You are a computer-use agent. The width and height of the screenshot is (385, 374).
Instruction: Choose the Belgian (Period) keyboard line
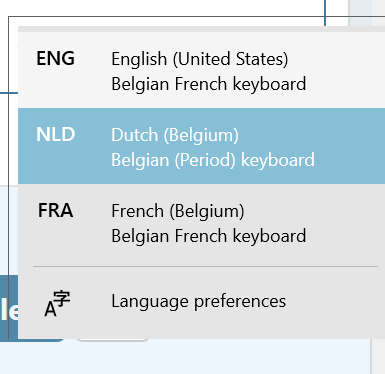click(x=213, y=160)
